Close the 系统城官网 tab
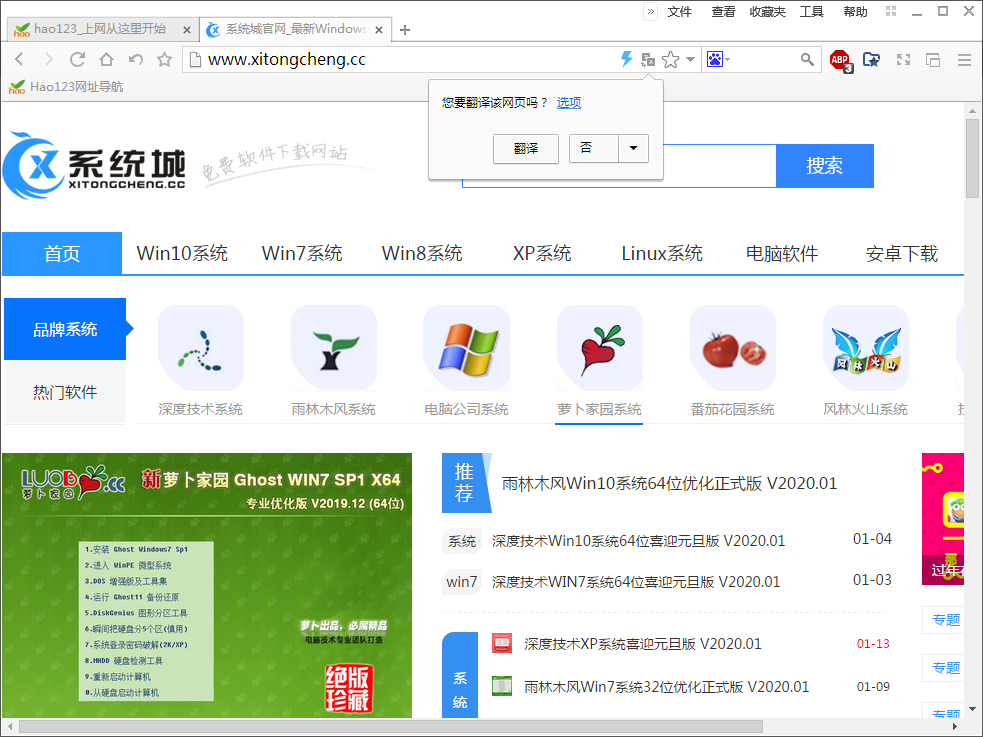 379,29
